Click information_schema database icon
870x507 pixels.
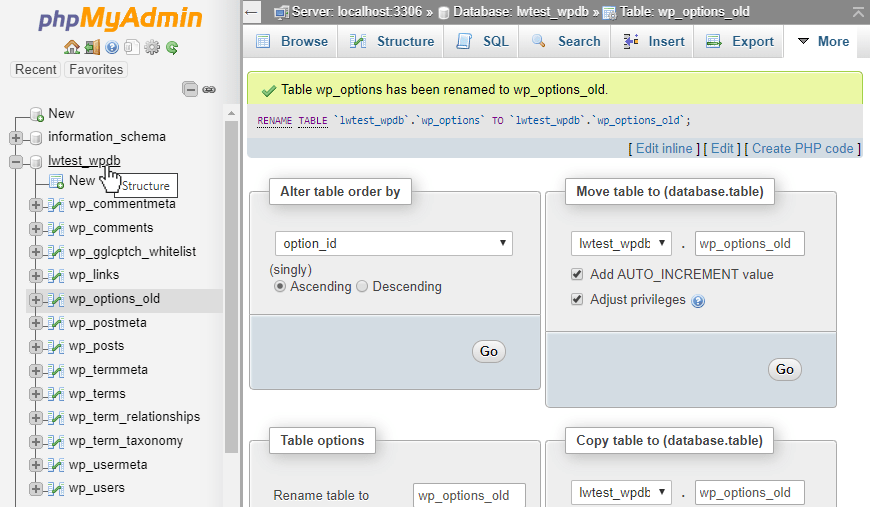point(36,137)
